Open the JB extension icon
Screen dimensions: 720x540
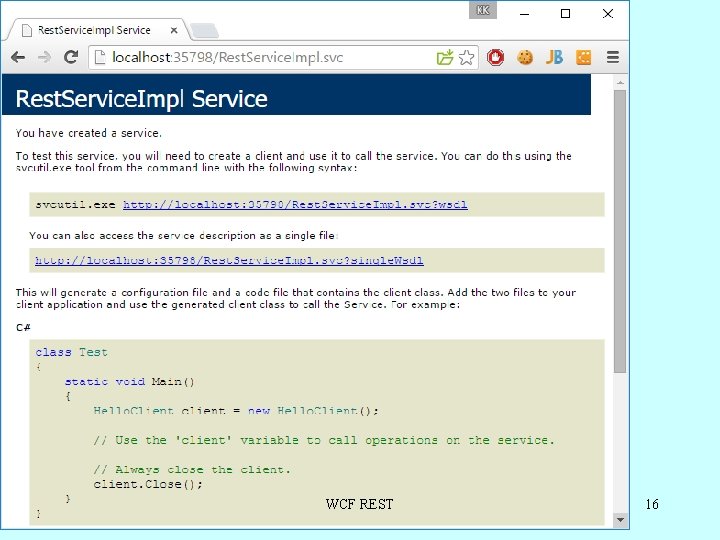(x=554, y=57)
